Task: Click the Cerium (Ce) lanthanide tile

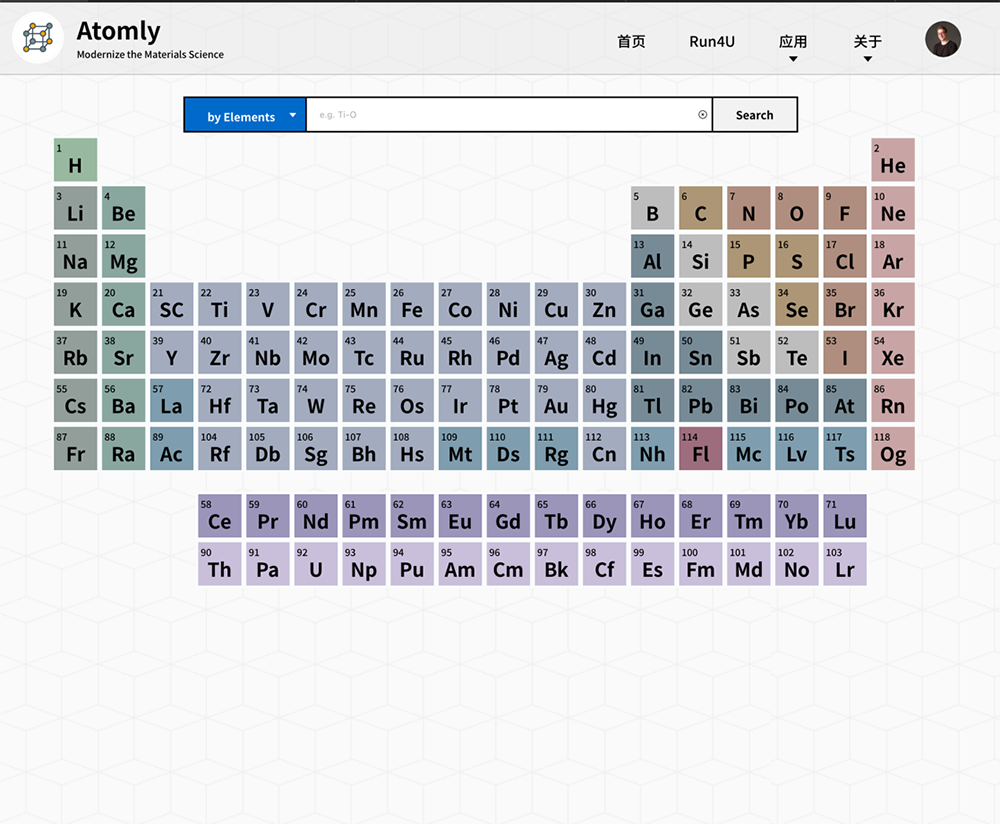Action: [220, 516]
